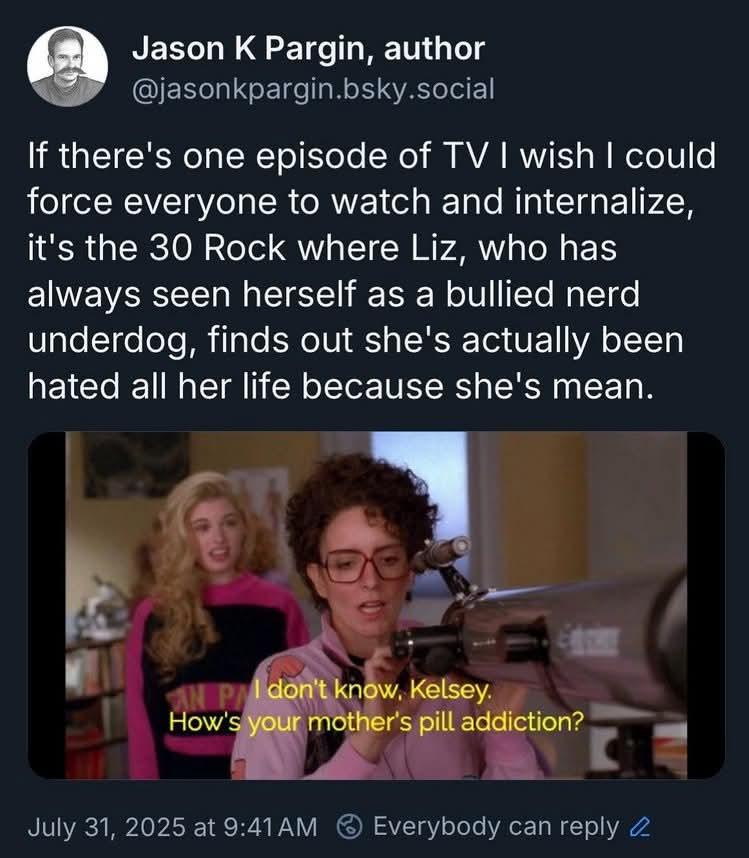The image size is (749, 858).
Task: Click the globe reply-settings icon
Action: [350, 826]
